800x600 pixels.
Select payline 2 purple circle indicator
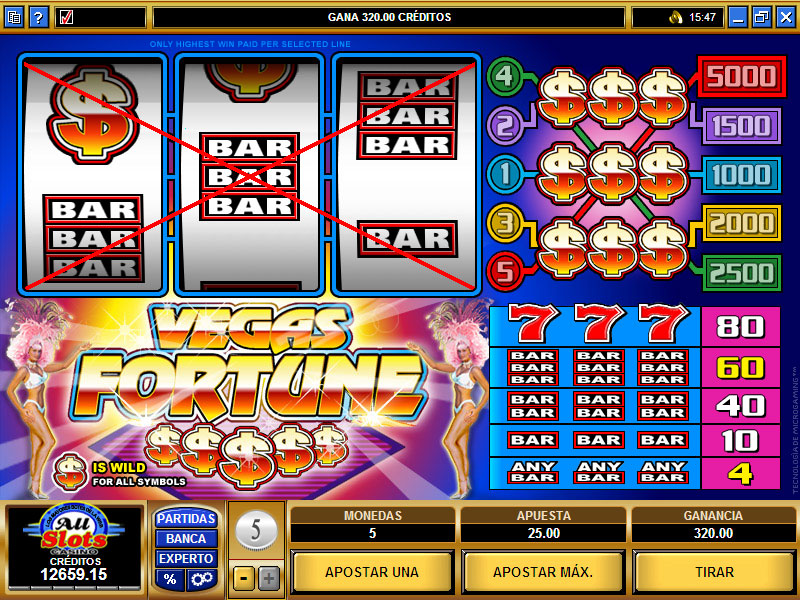505,125
